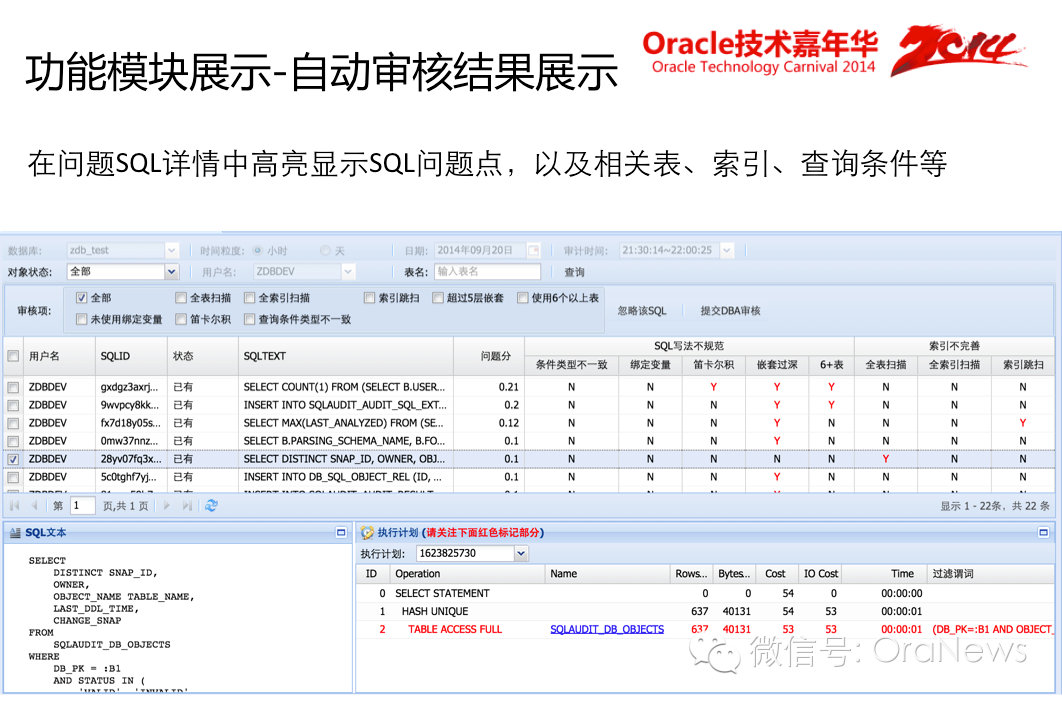
Task: Open the 对象状态 dropdown
Action: 171,272
